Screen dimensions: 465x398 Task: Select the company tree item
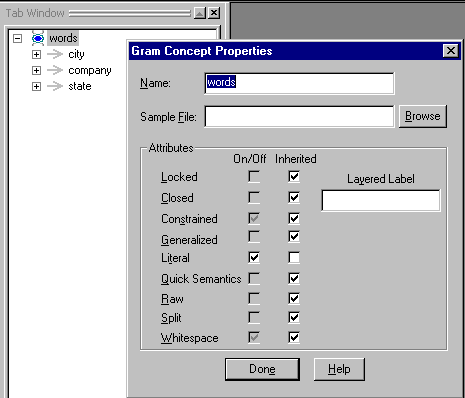(90, 70)
